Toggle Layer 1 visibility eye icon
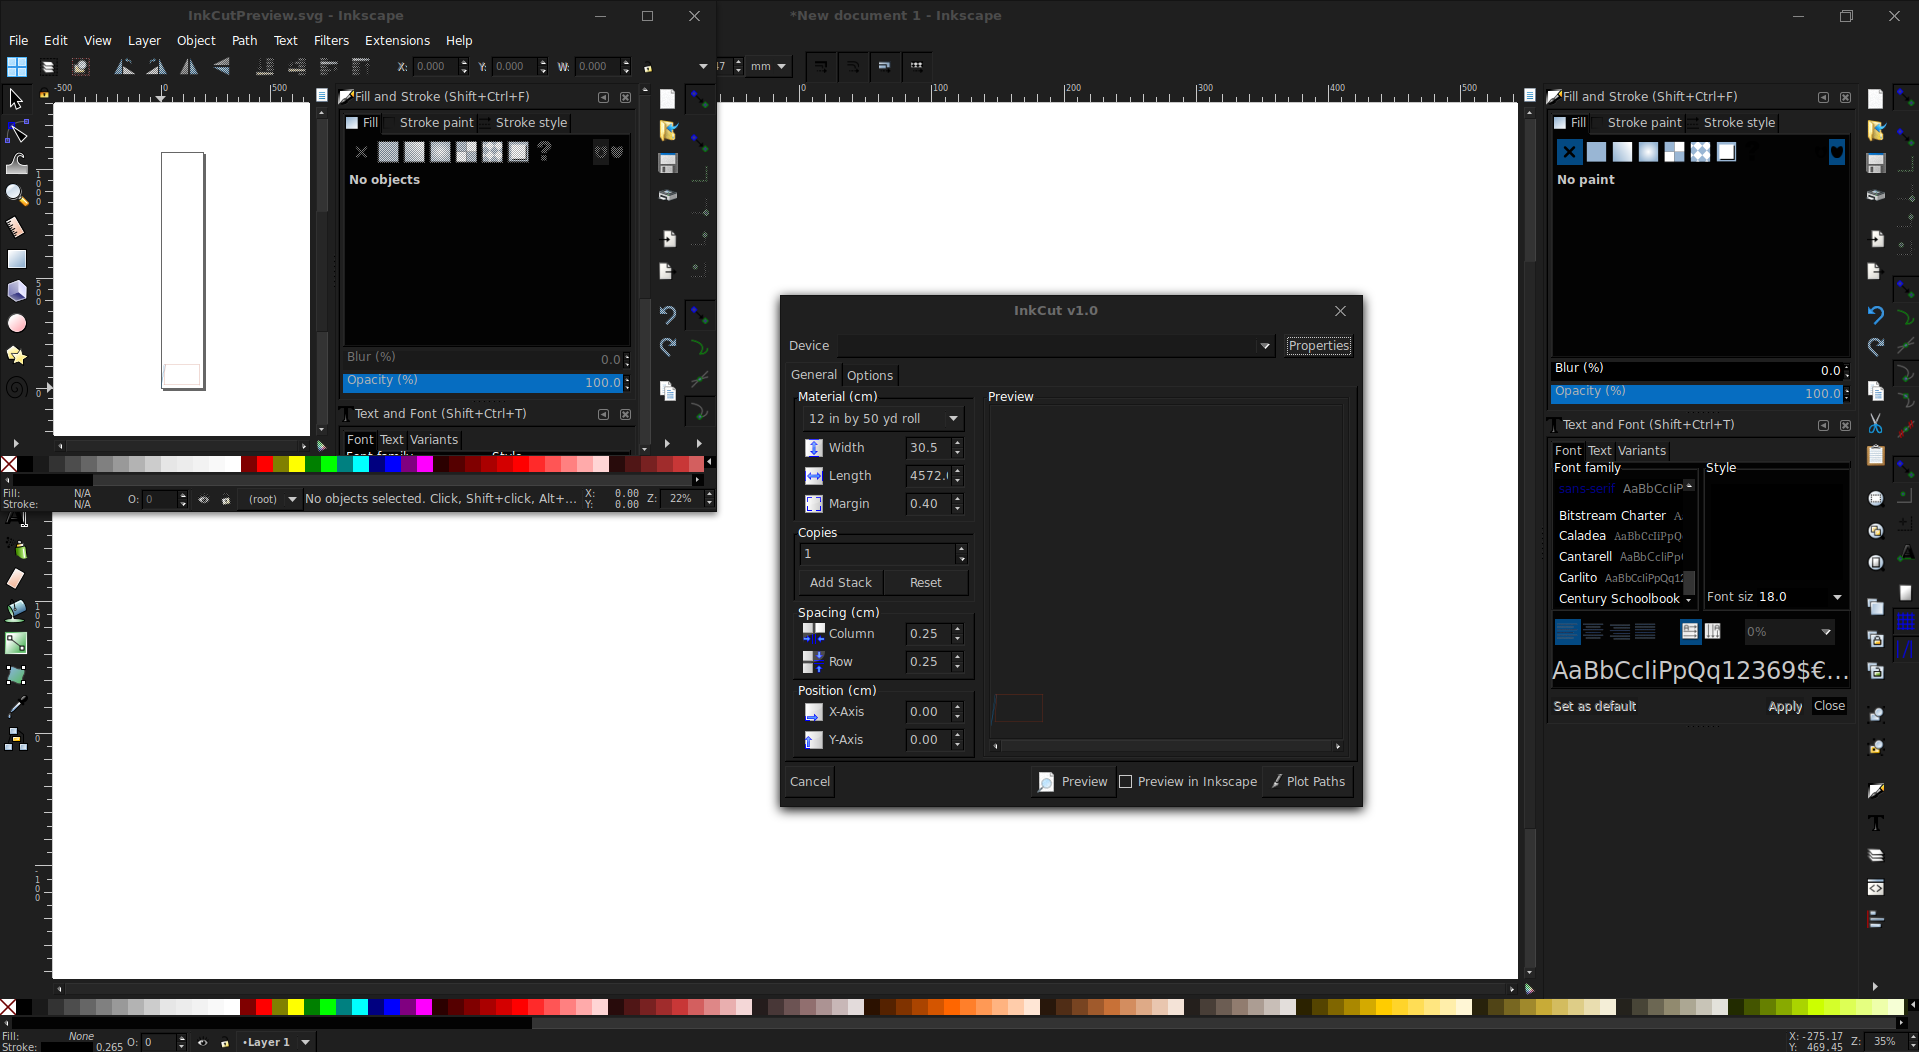 203,1042
